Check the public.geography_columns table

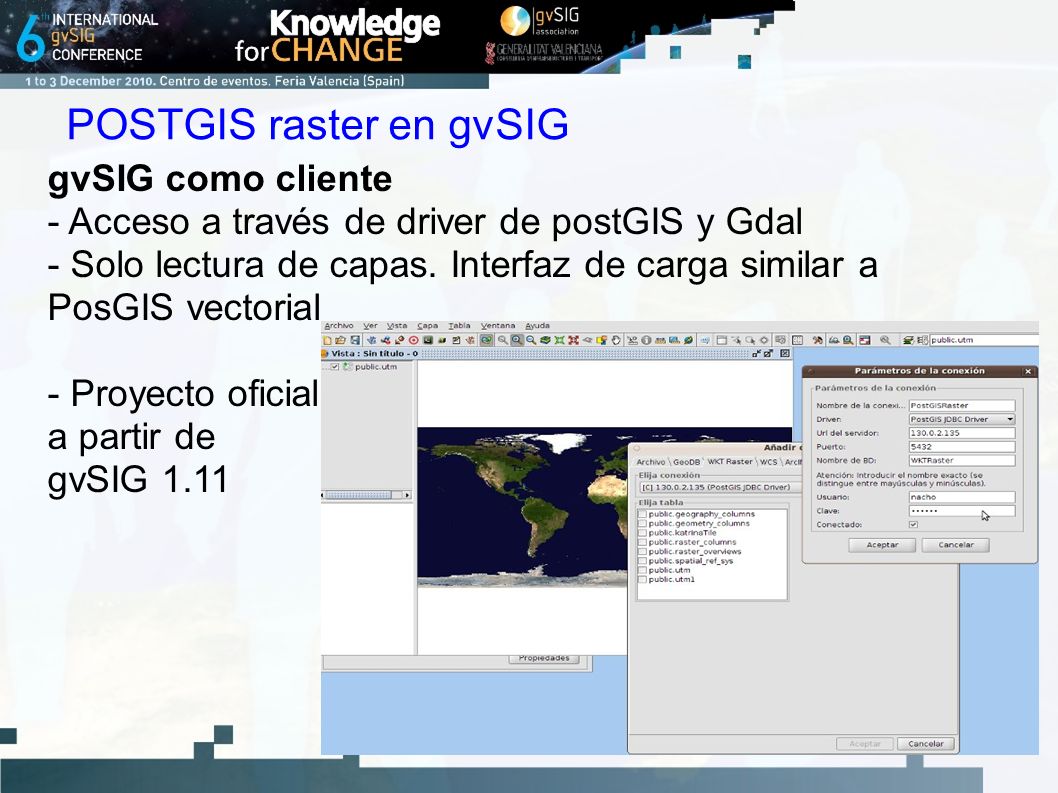[643, 514]
